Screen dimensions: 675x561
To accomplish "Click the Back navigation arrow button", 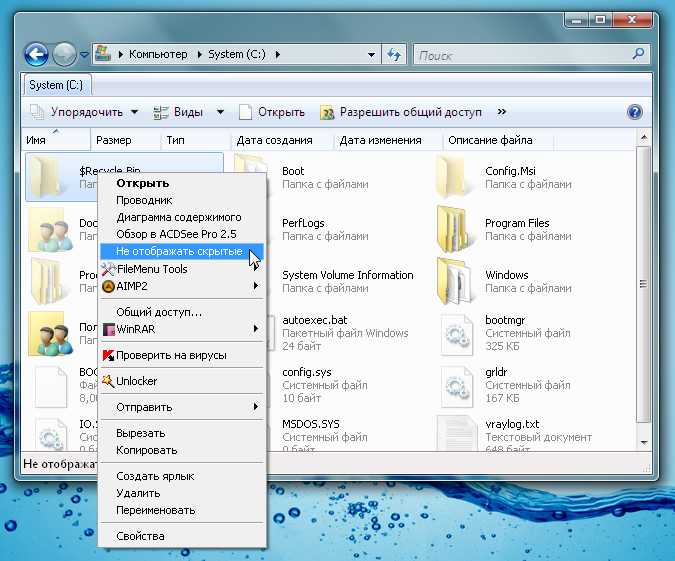I will coord(36,54).
